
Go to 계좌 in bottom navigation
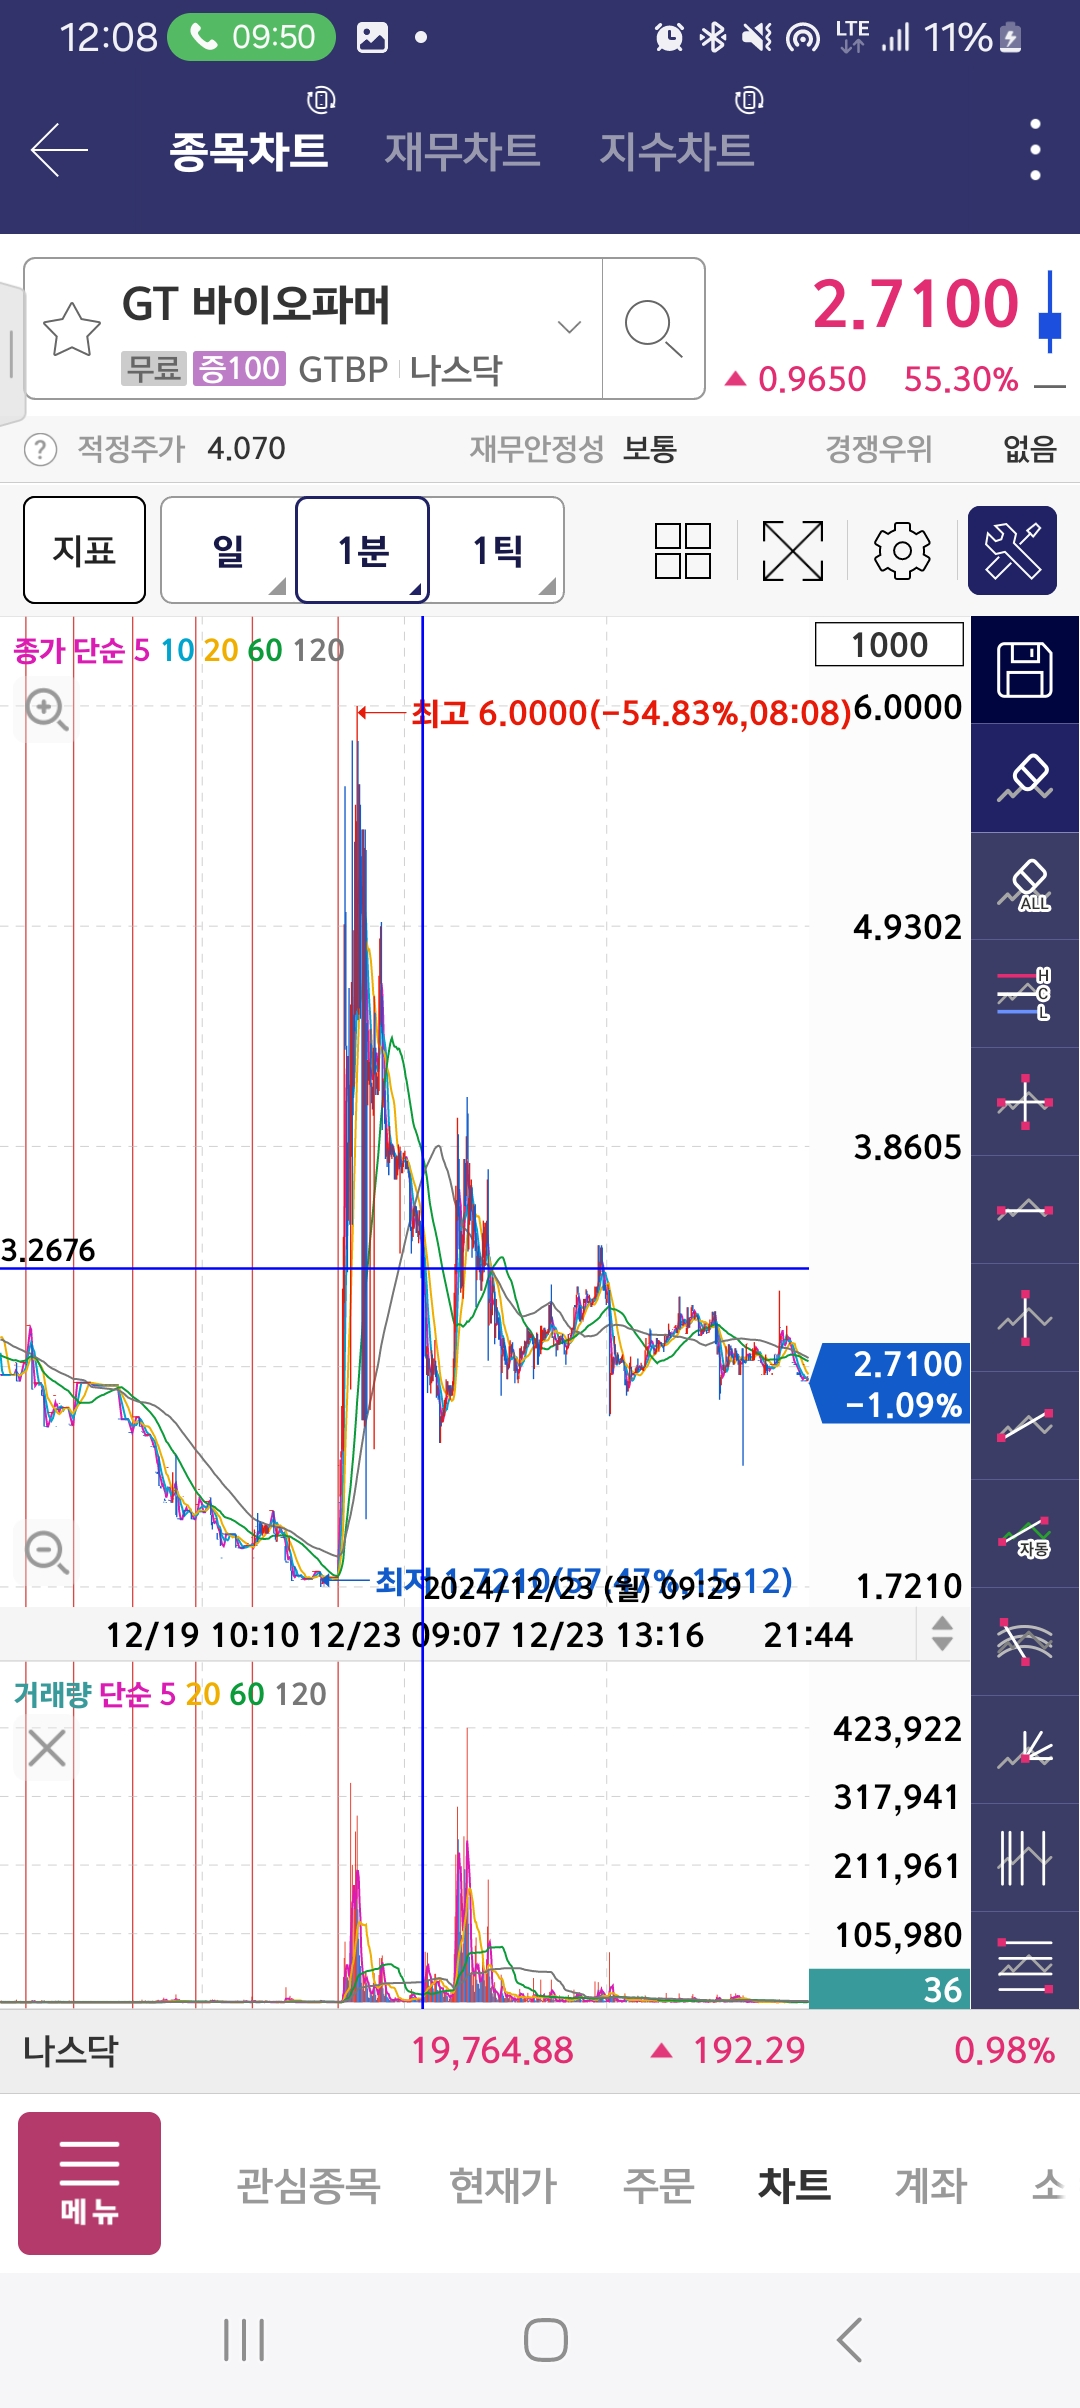click(x=931, y=2185)
